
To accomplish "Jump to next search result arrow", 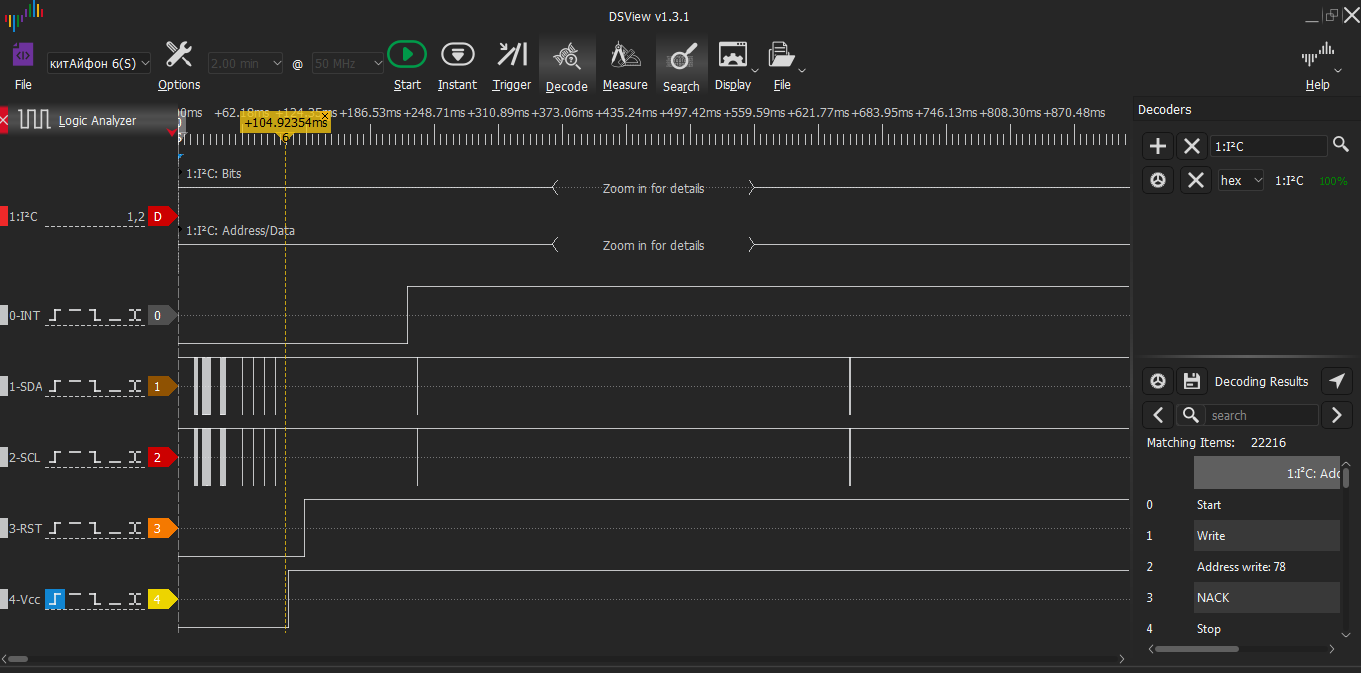I will (x=1336, y=415).
